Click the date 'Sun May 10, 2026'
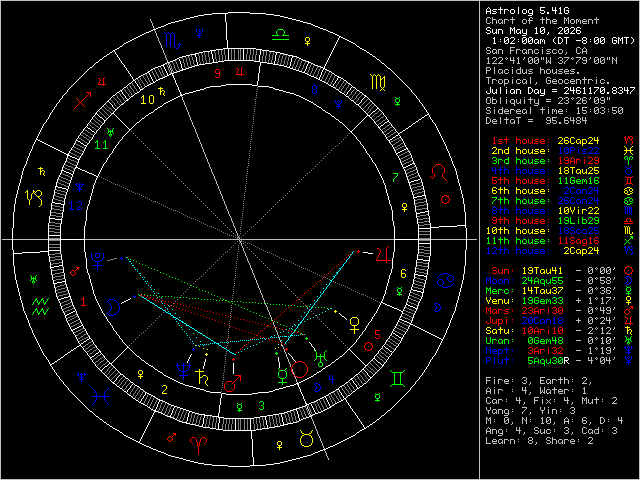Viewport: 640px width, 480px height. pos(533,31)
